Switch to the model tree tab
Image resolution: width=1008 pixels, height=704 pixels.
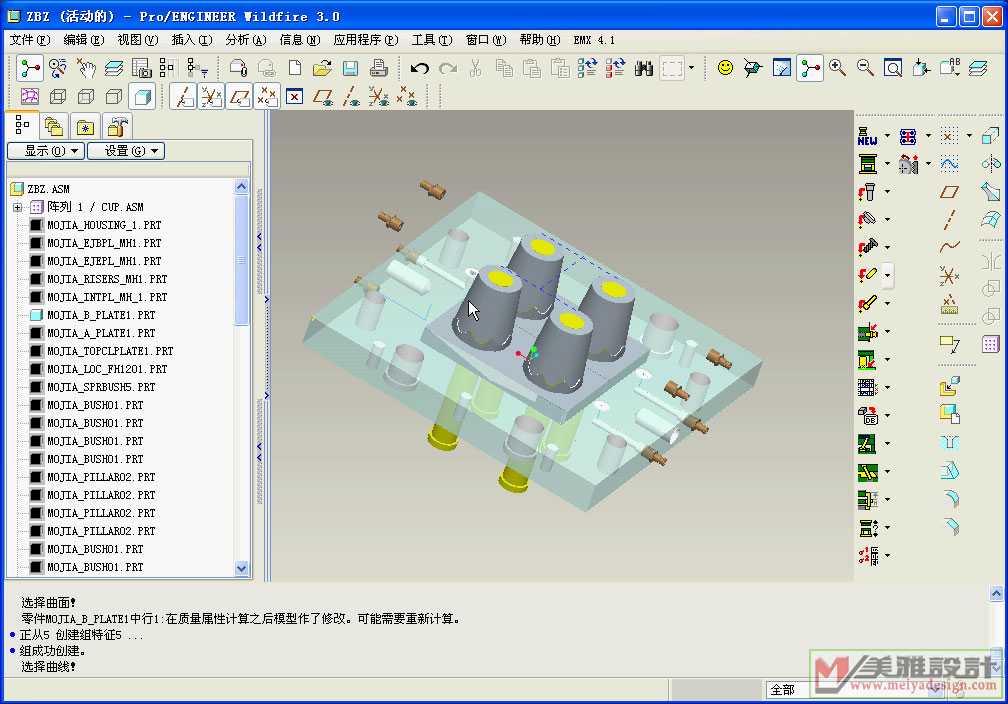pyautogui.click(x=22, y=125)
